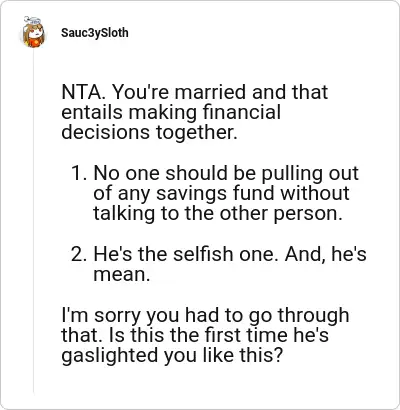Viewport: 400px width, 410px height.
Task: Click the word 'mean.' in item two
Action: 122,275
